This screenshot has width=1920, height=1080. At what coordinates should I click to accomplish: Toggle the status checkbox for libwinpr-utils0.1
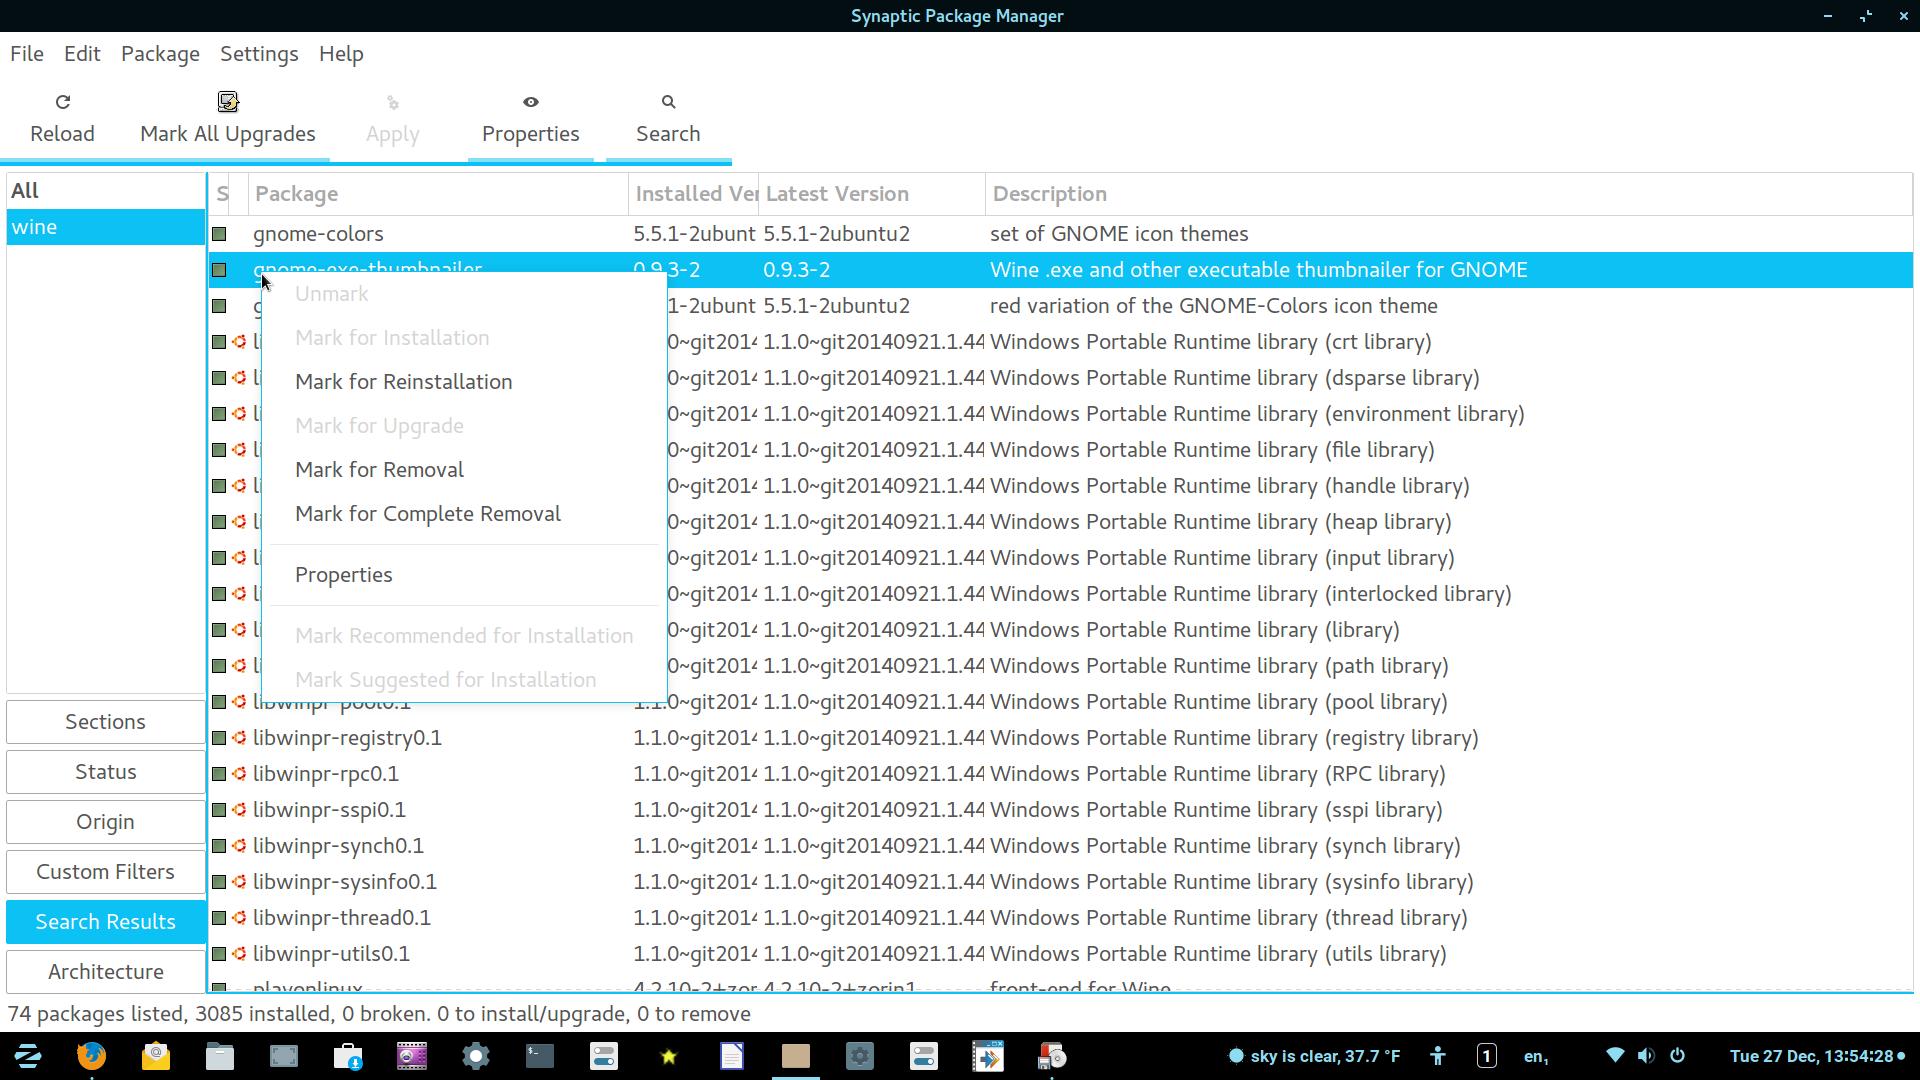219,954
